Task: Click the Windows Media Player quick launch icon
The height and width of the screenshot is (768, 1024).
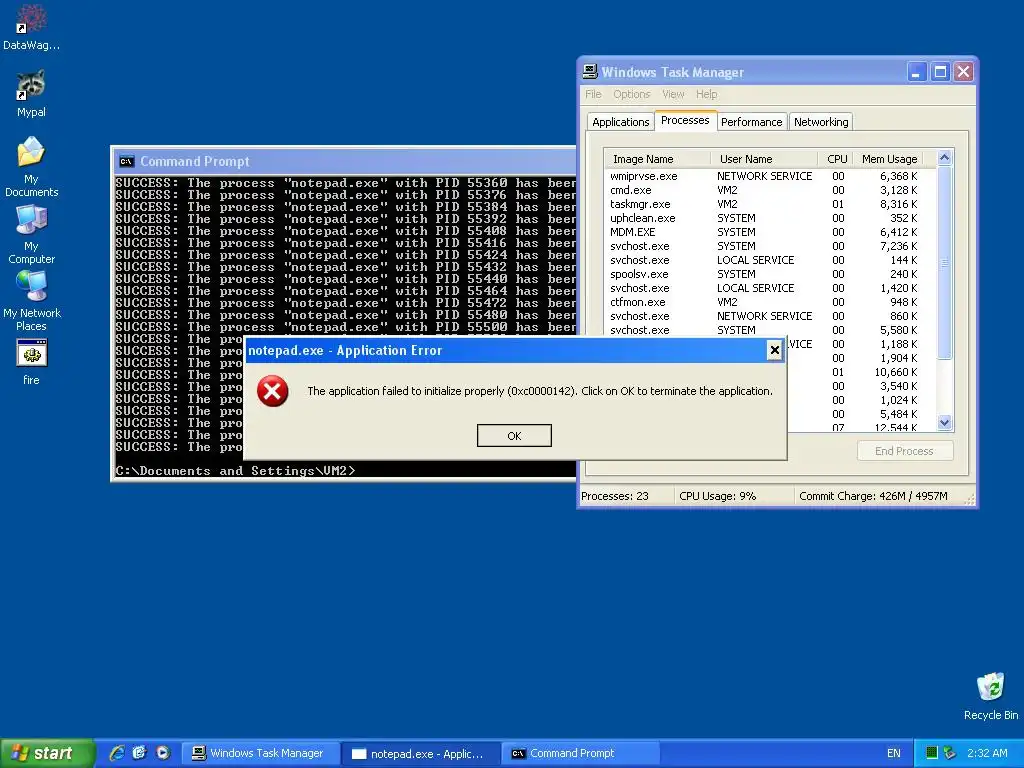Action: (163, 753)
